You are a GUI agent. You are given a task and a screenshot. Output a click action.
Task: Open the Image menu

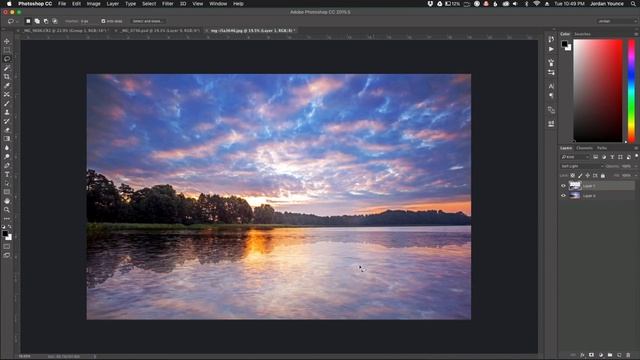pyautogui.click(x=93, y=4)
